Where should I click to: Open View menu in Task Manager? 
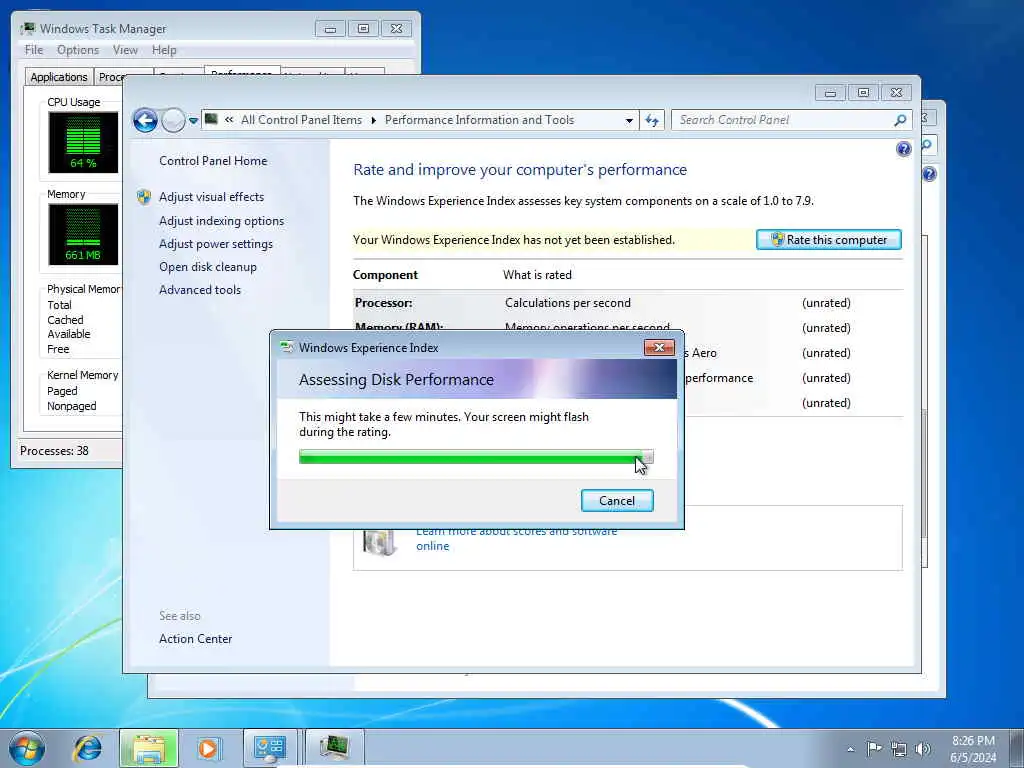tap(125, 50)
